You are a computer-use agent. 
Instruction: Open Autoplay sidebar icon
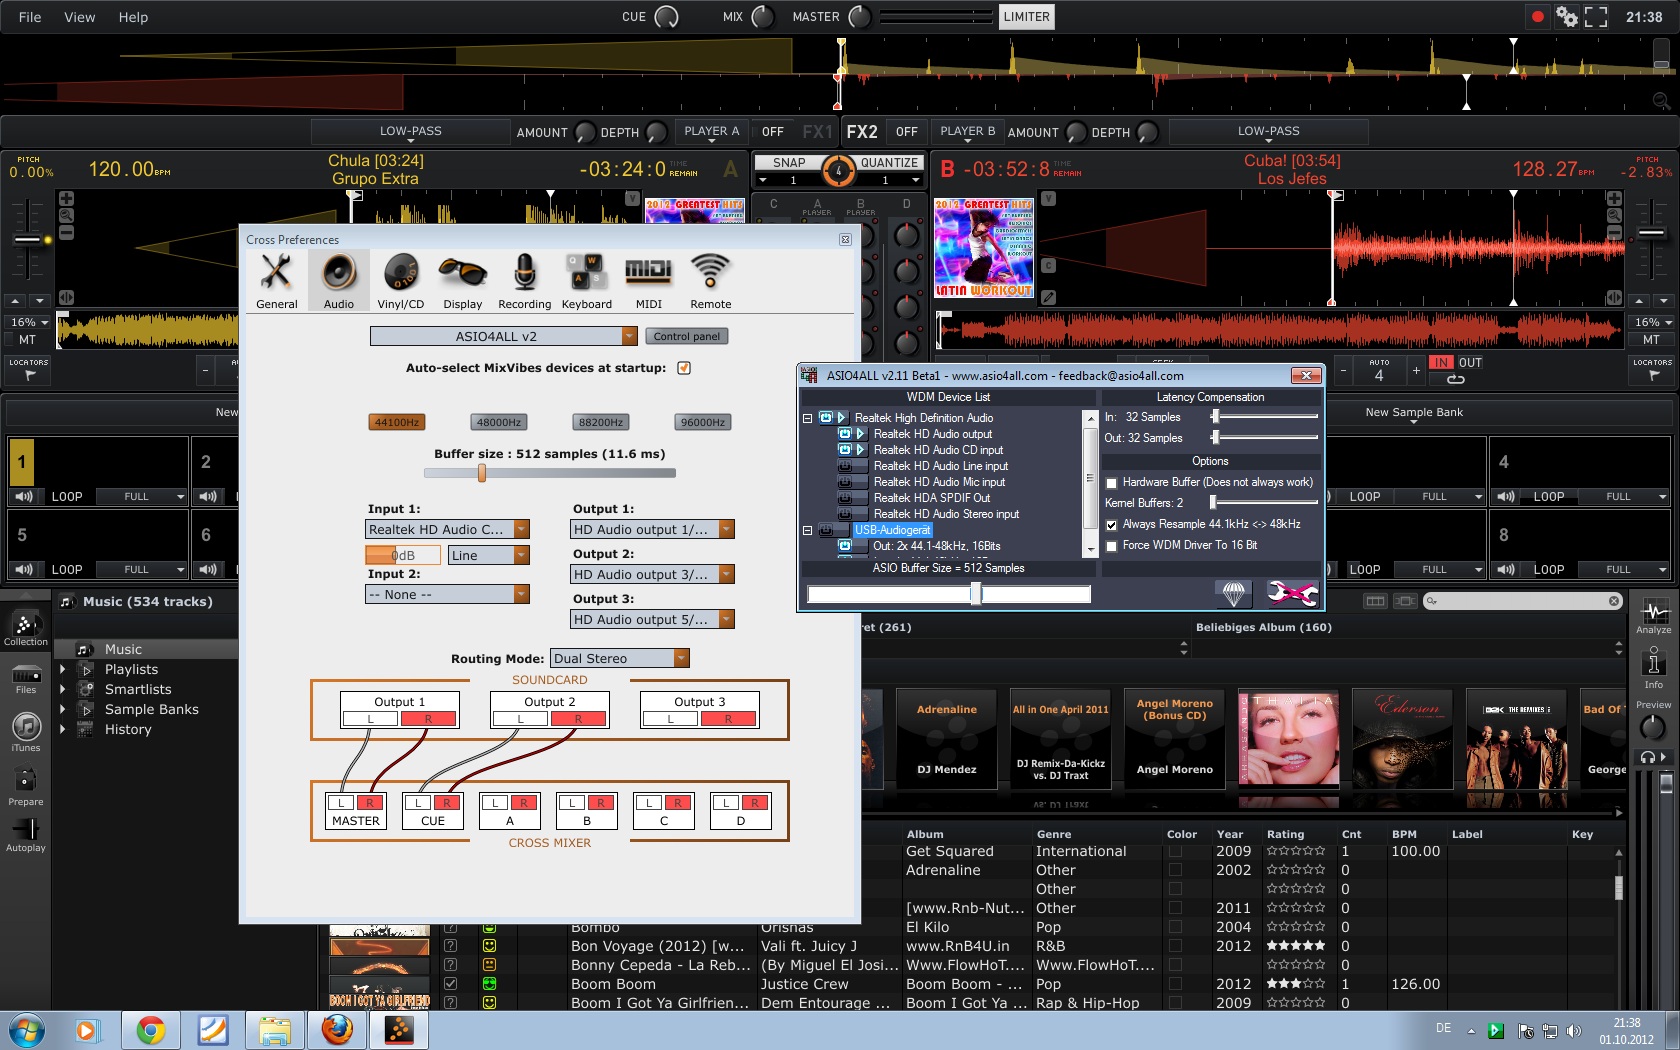click(x=26, y=835)
